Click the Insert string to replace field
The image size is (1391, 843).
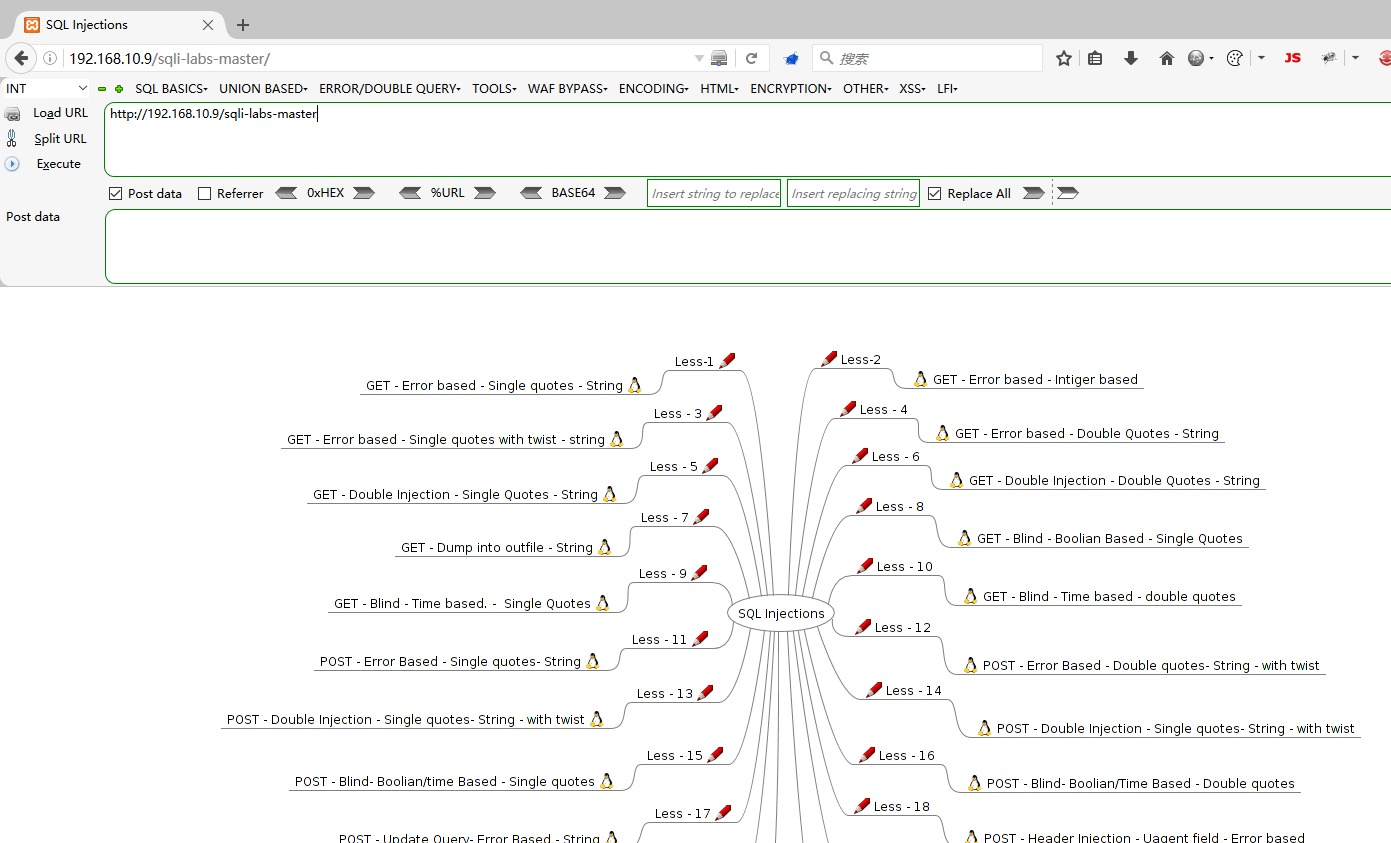click(714, 194)
